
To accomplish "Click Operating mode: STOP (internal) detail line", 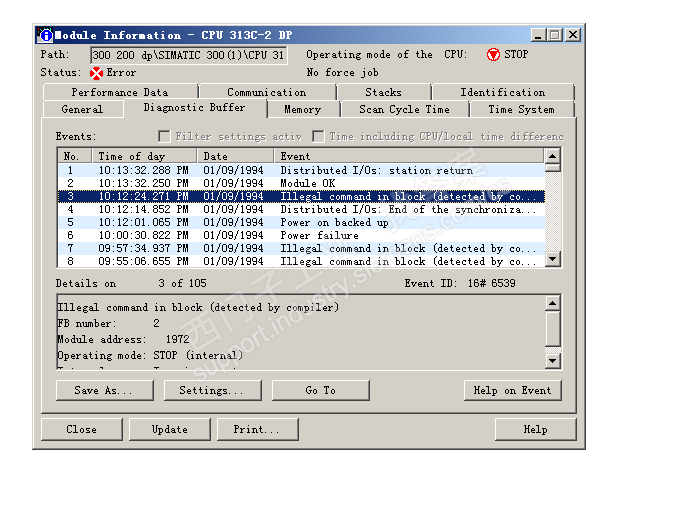I will tap(150, 356).
